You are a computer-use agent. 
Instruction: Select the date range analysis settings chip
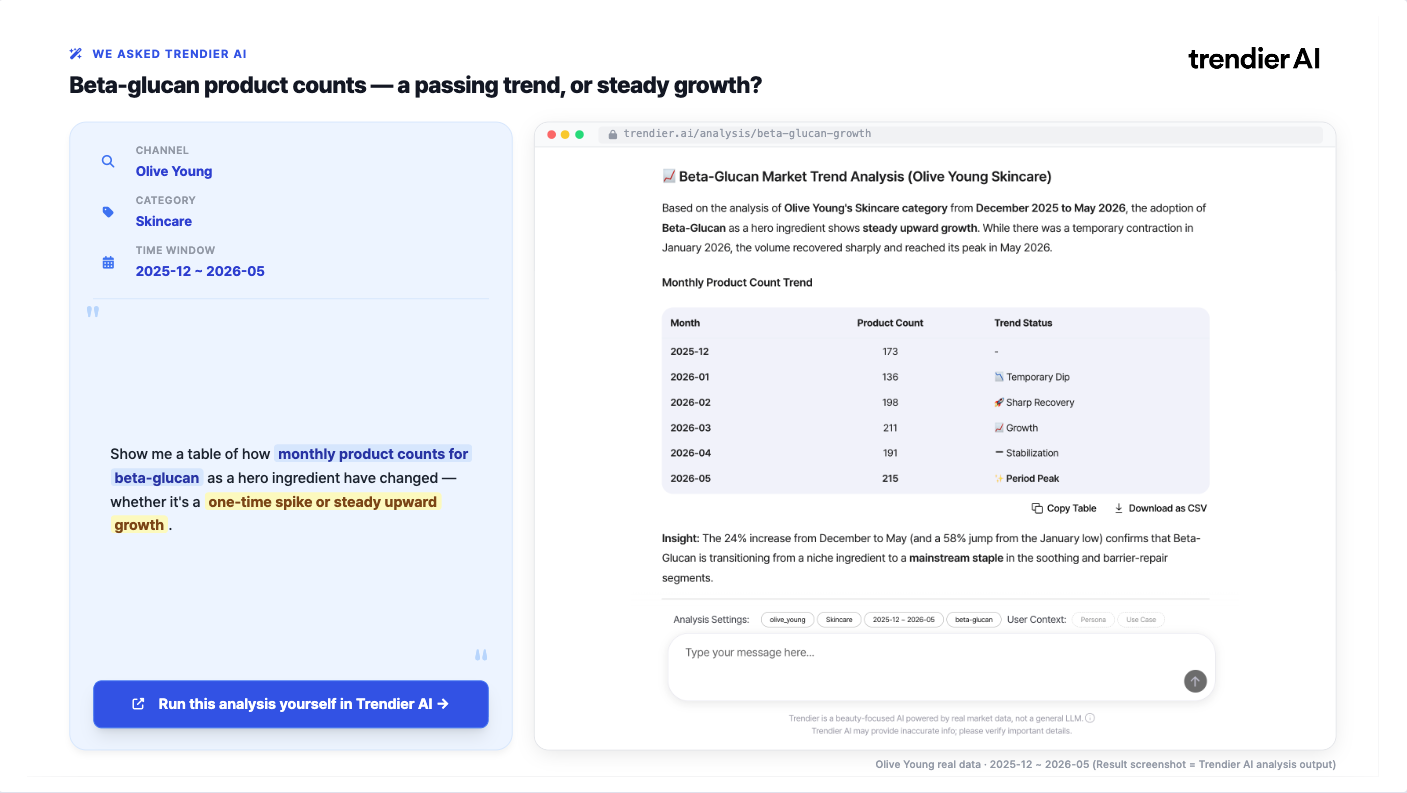pyautogui.click(x=904, y=620)
